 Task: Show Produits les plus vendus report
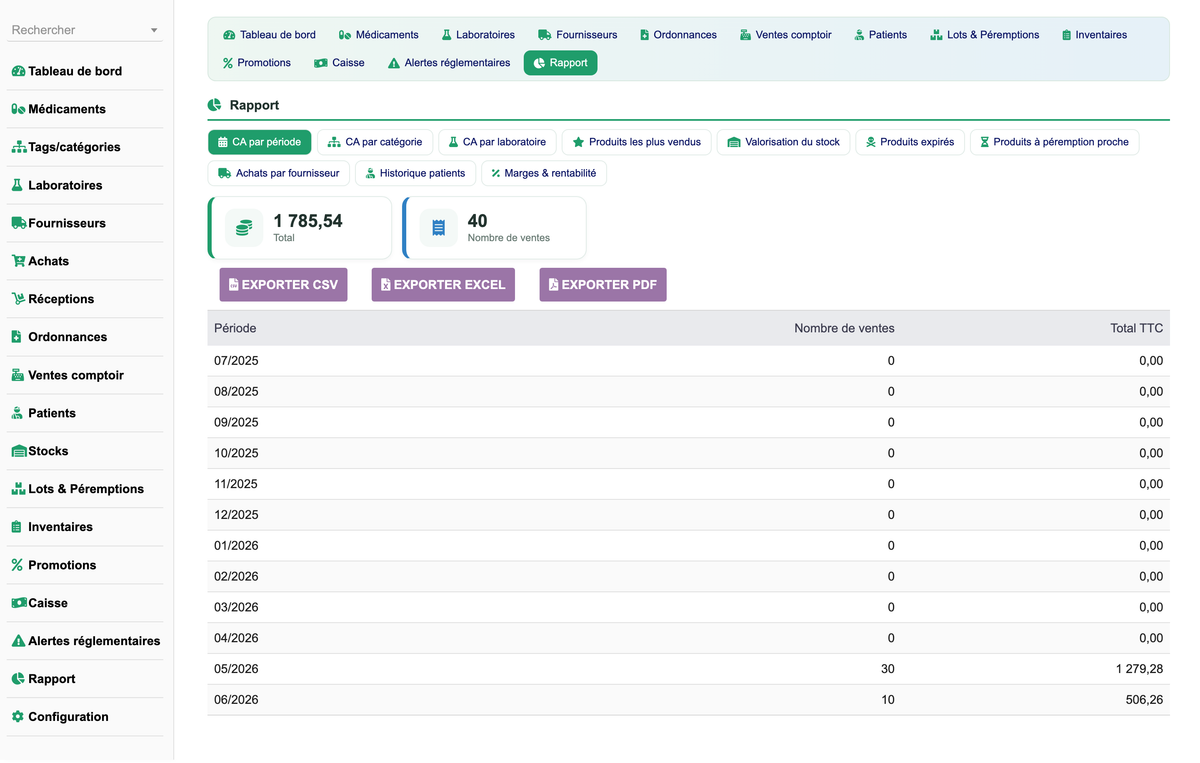tap(637, 142)
